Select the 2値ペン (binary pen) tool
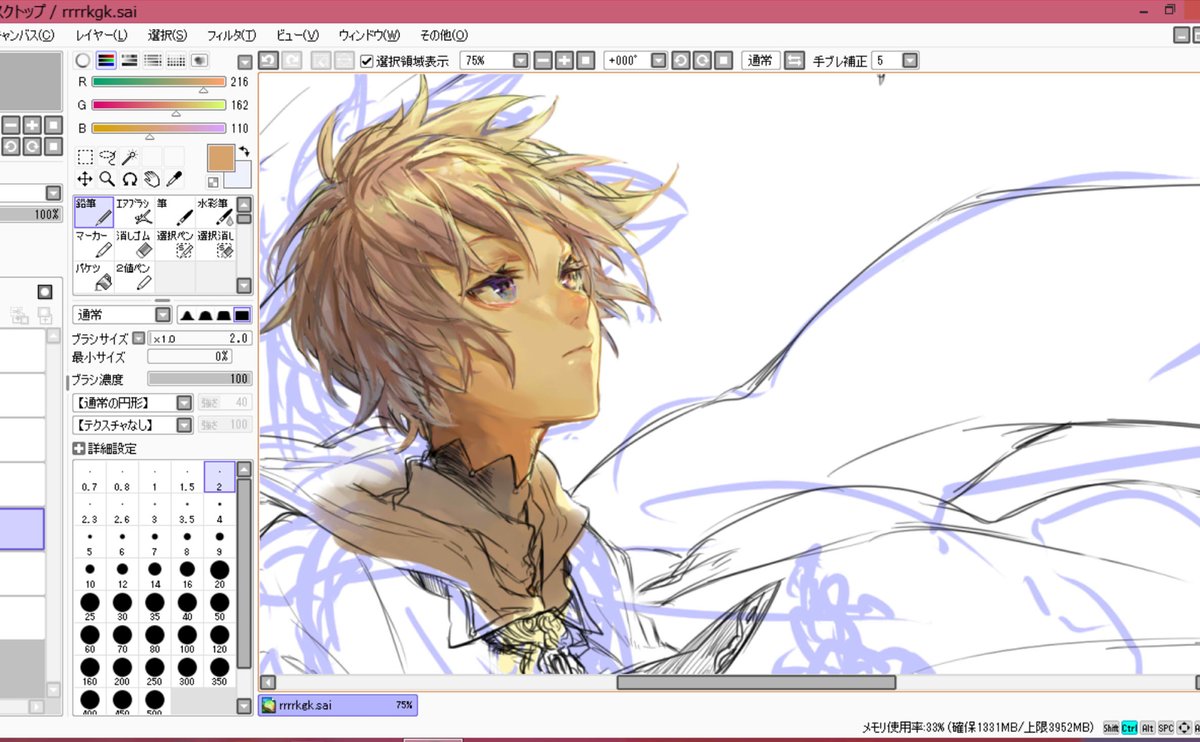This screenshot has width=1200, height=742. click(134, 278)
